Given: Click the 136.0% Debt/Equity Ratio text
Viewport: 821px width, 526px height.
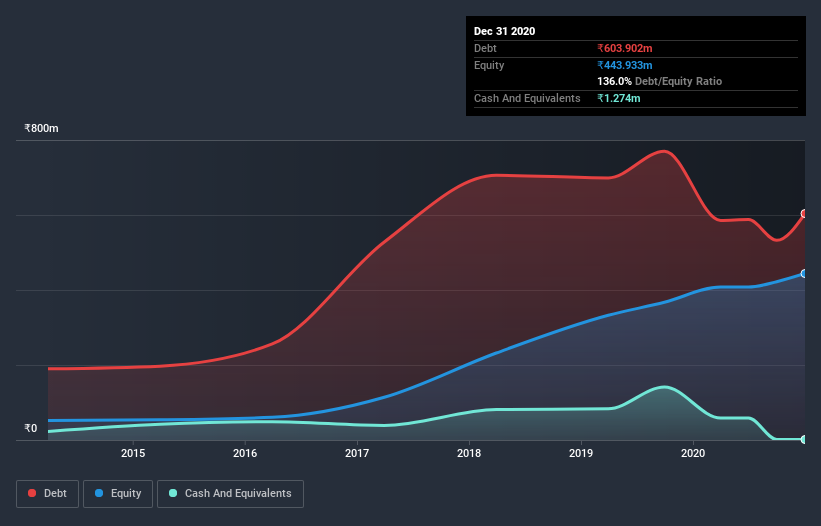Looking at the screenshot, I should pos(660,81).
